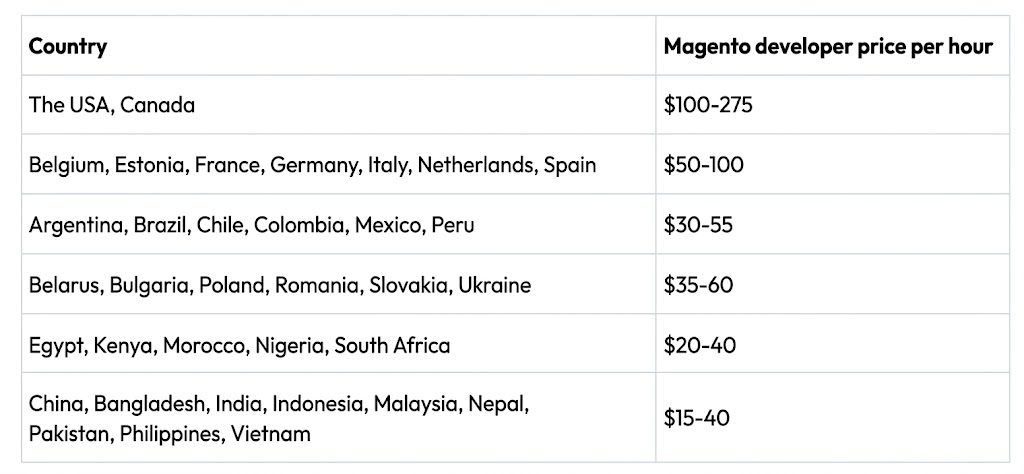
Task: Select the $30-55 price cell
Action: (698, 225)
